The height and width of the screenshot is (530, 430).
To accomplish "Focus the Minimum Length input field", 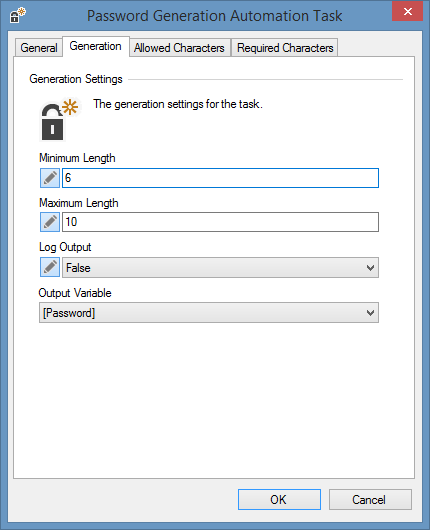I will tap(220, 178).
